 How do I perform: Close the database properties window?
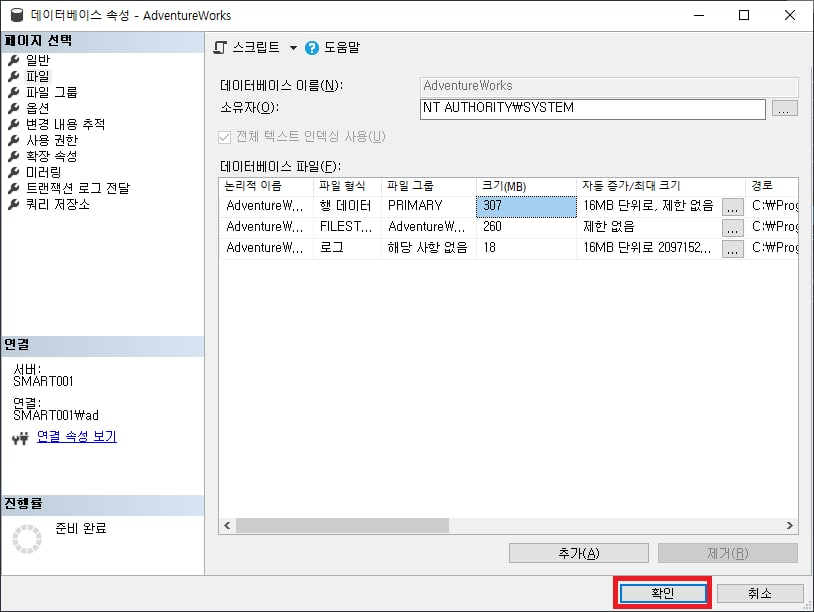pos(790,15)
